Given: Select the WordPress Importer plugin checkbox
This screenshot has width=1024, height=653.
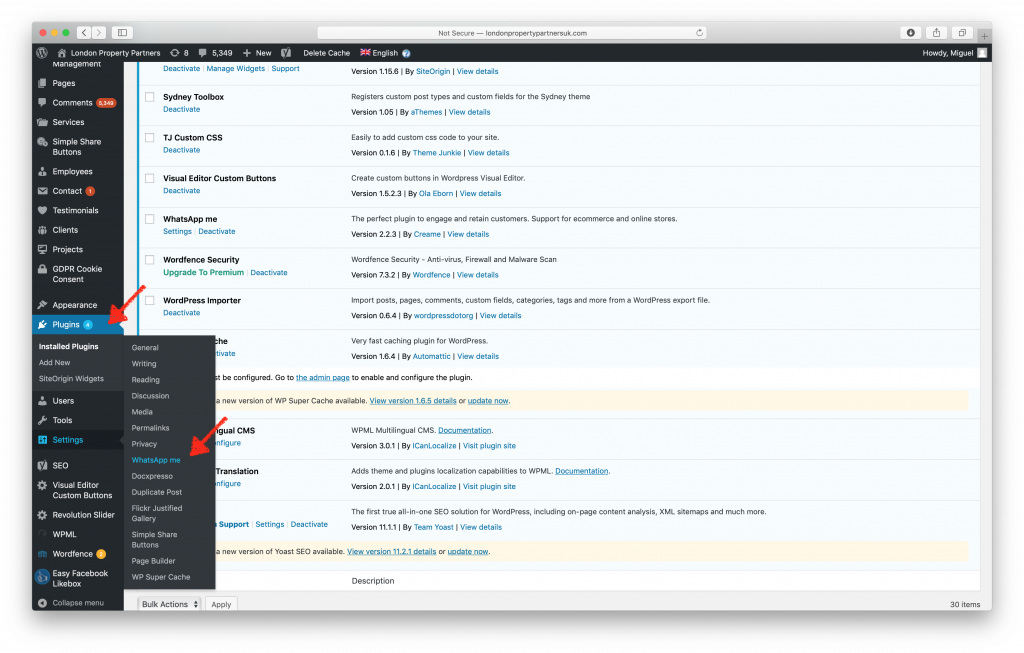Looking at the screenshot, I should click(x=150, y=300).
